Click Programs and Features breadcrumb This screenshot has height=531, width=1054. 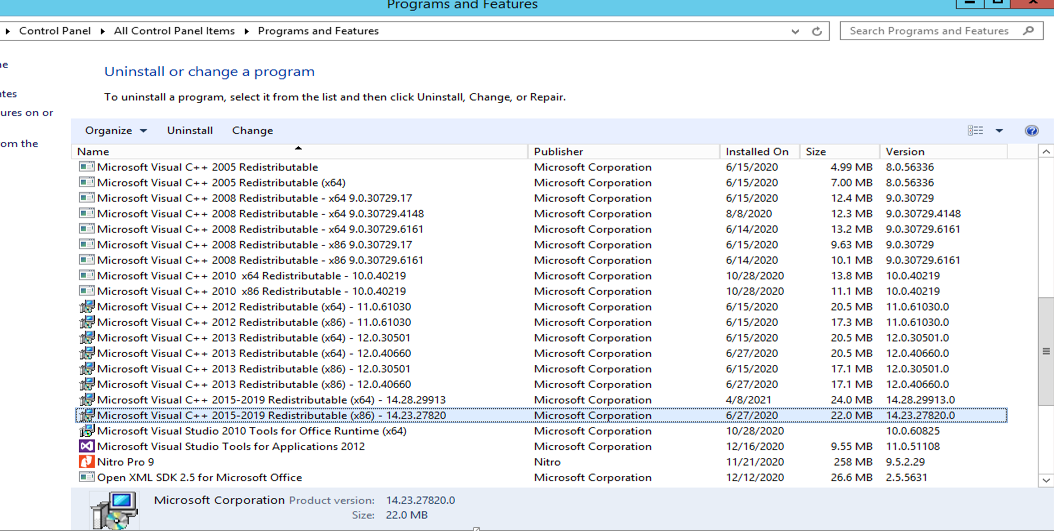(318, 31)
